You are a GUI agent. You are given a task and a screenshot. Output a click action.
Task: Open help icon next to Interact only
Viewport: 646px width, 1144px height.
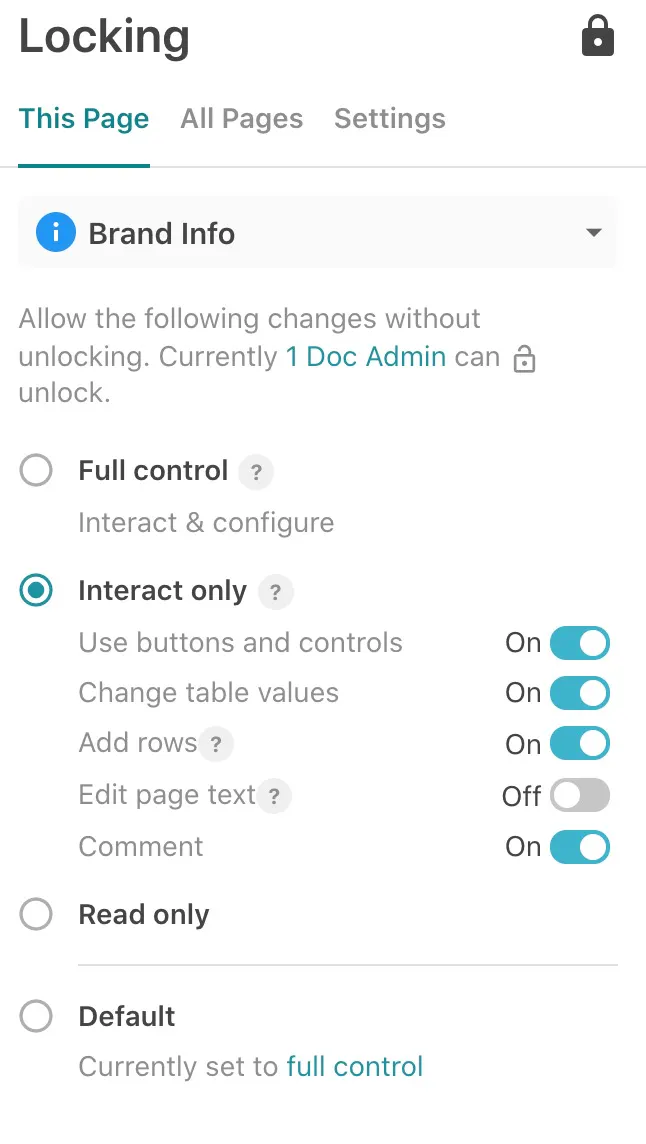[x=275, y=592]
